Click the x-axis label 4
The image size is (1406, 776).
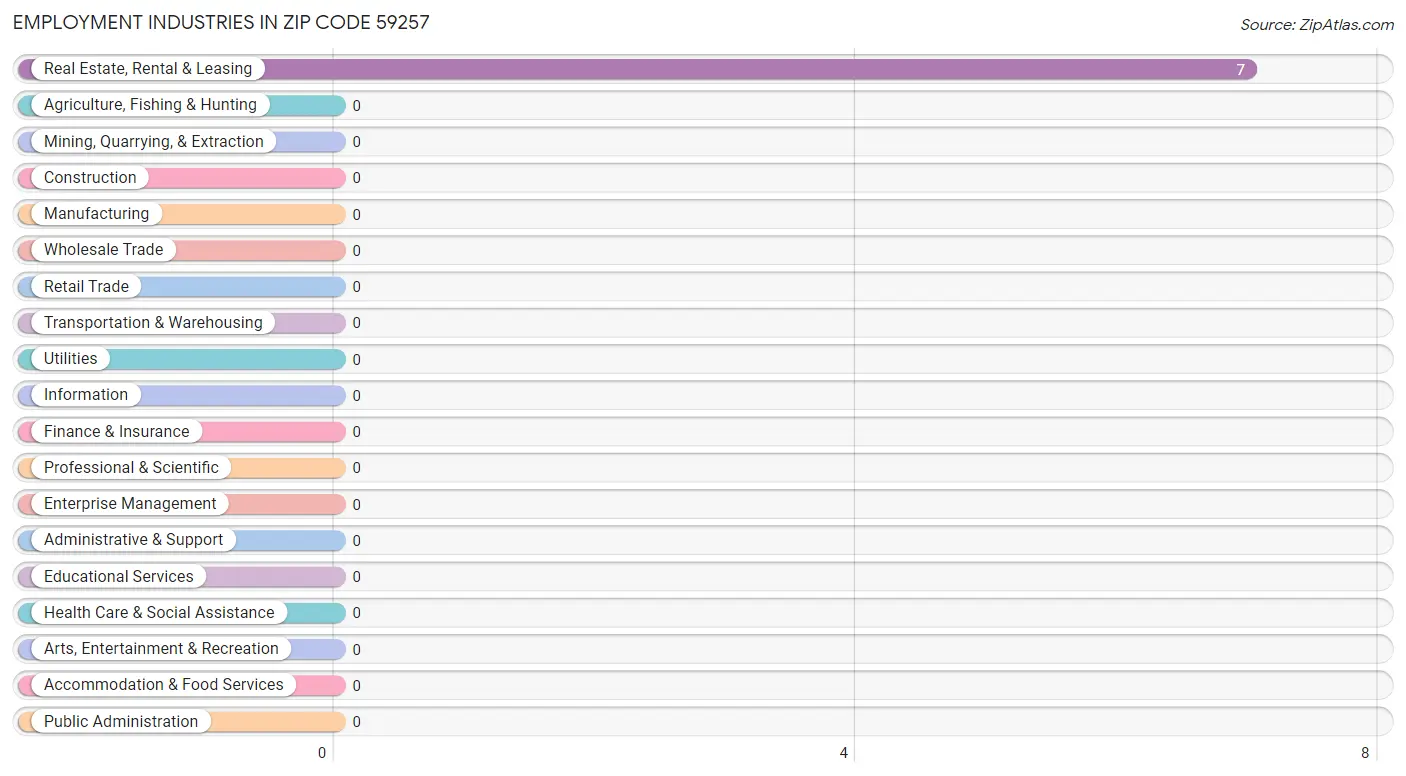point(844,753)
